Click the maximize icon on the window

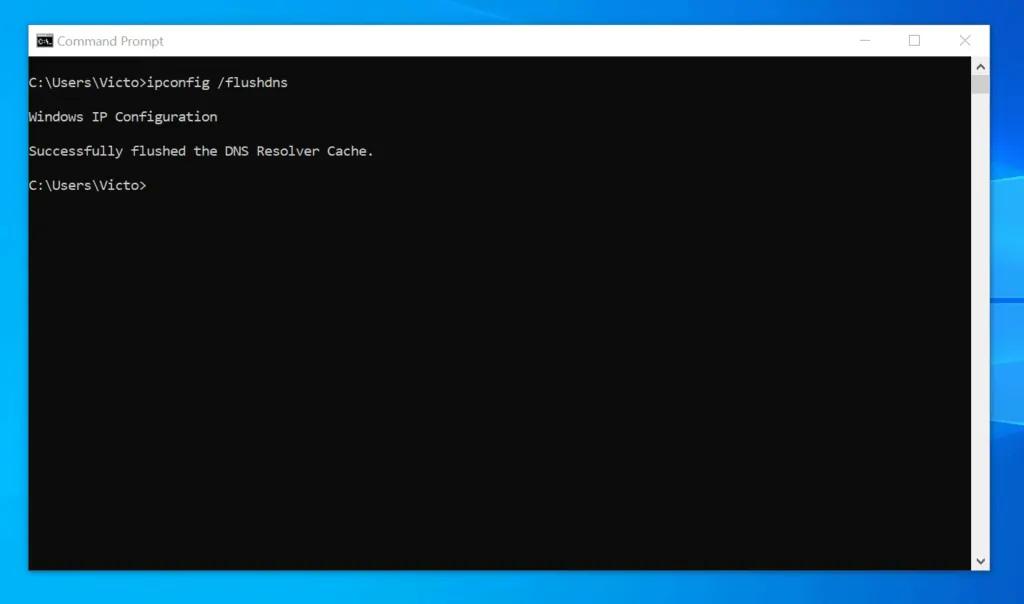(x=914, y=40)
